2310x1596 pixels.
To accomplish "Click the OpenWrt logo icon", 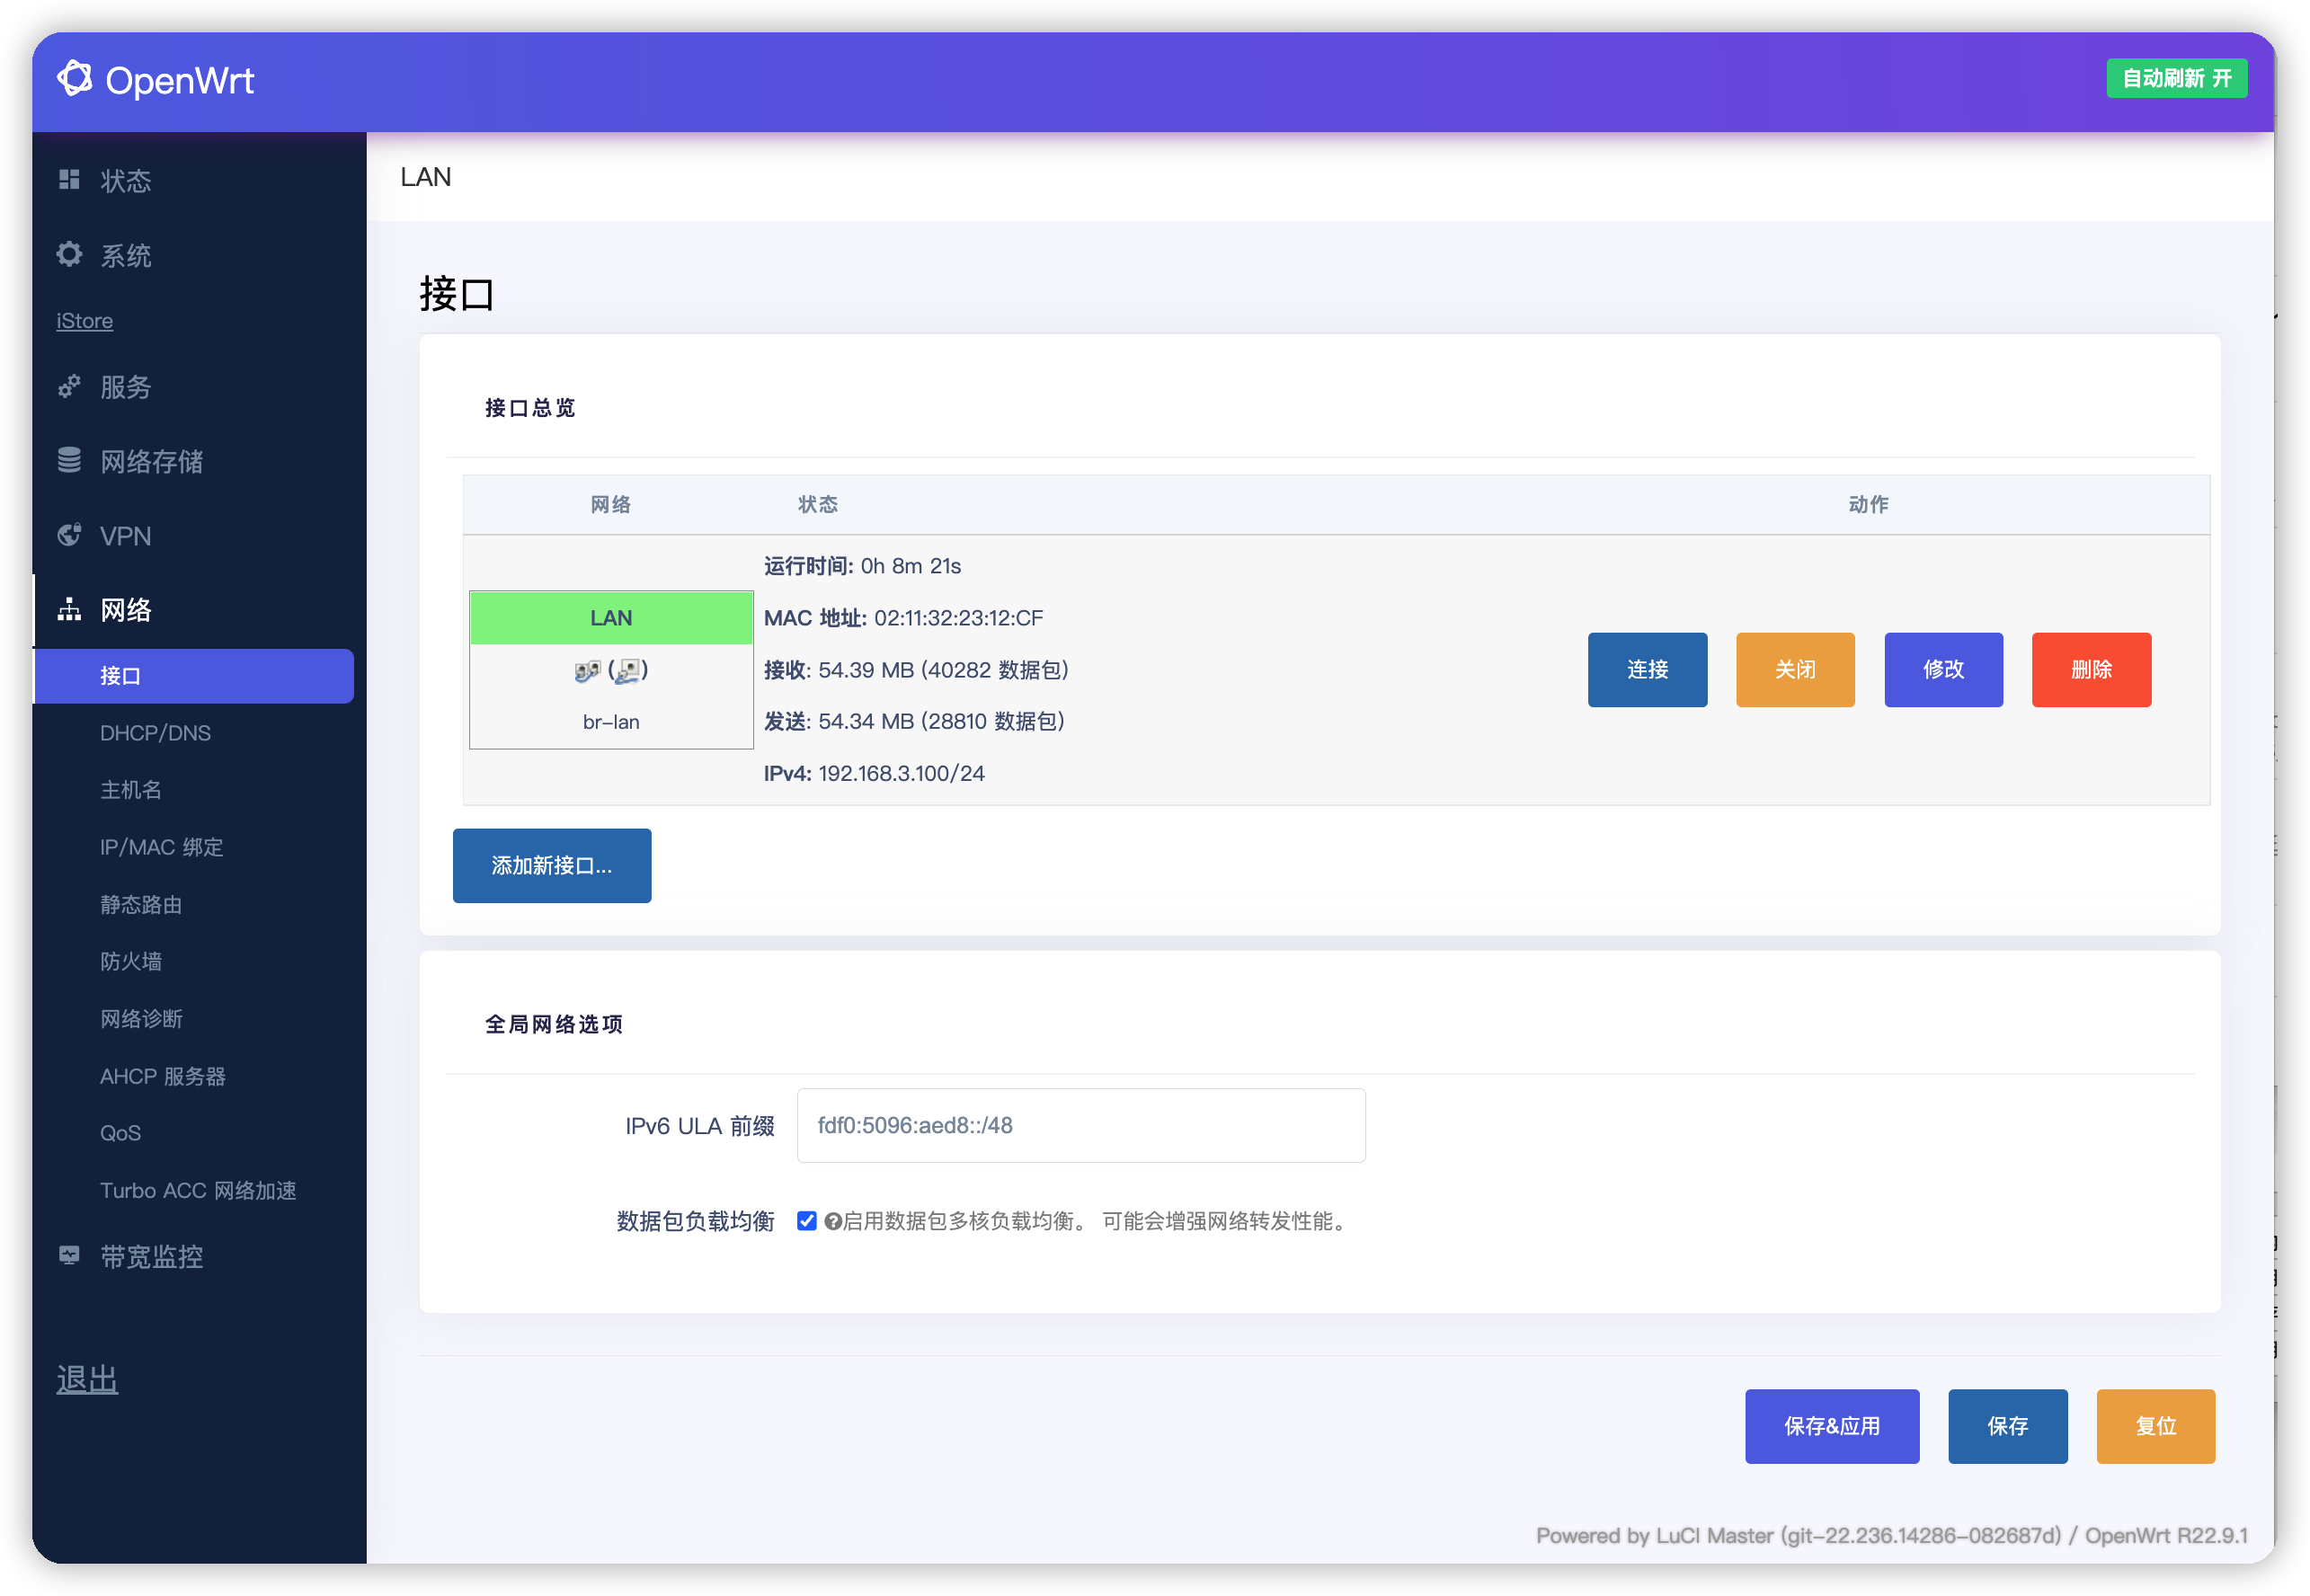I will [x=74, y=78].
